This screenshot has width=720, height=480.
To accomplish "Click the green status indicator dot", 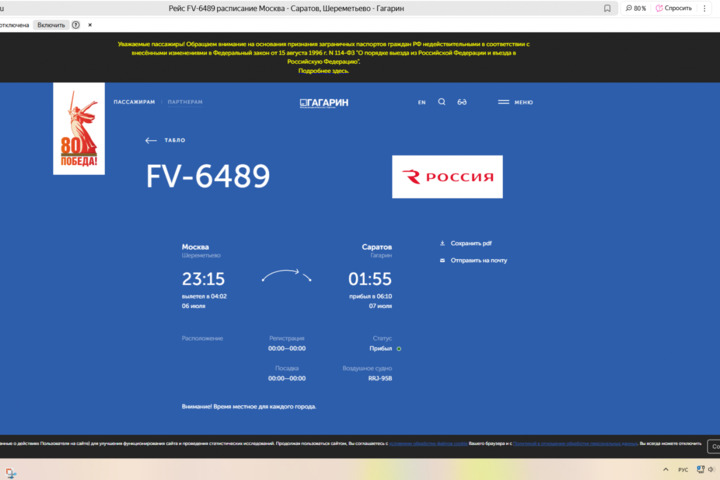I will 399,349.
